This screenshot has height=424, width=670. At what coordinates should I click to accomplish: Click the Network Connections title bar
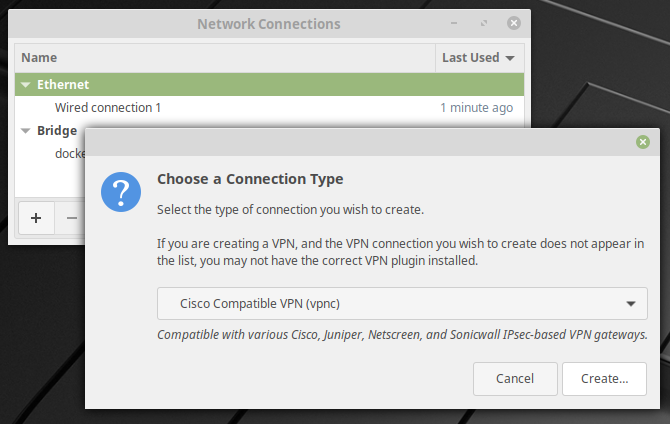(x=269, y=24)
